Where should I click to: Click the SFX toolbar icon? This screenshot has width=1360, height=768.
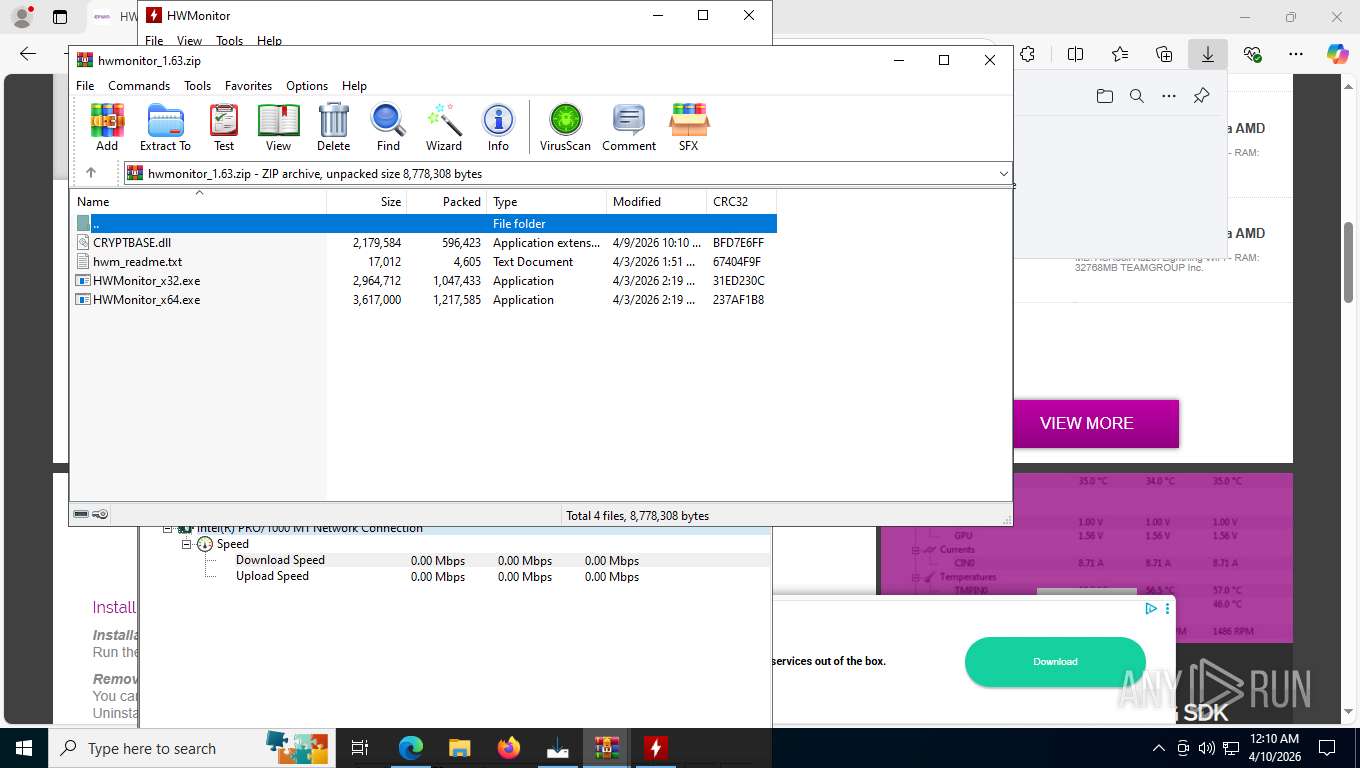[x=689, y=127]
